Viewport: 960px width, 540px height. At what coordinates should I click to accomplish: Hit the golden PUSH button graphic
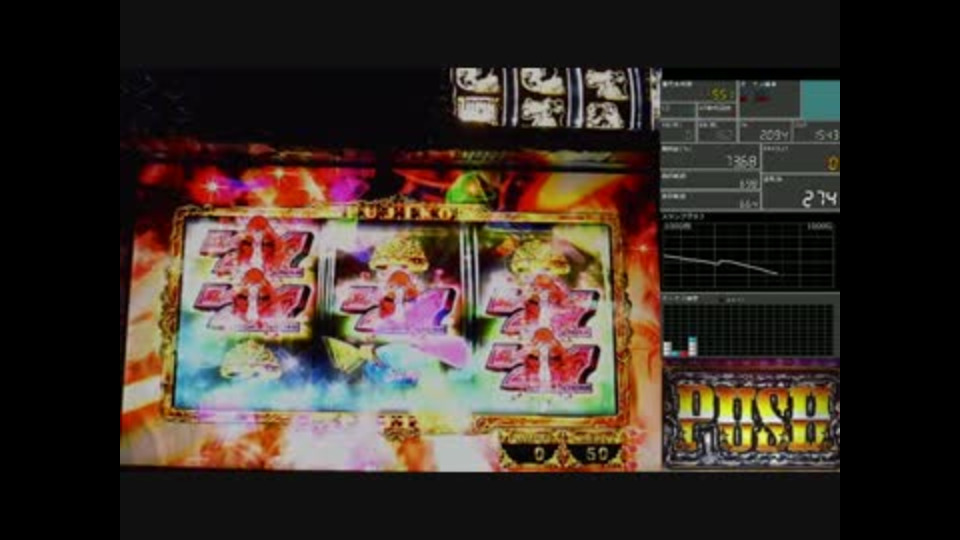tap(752, 417)
